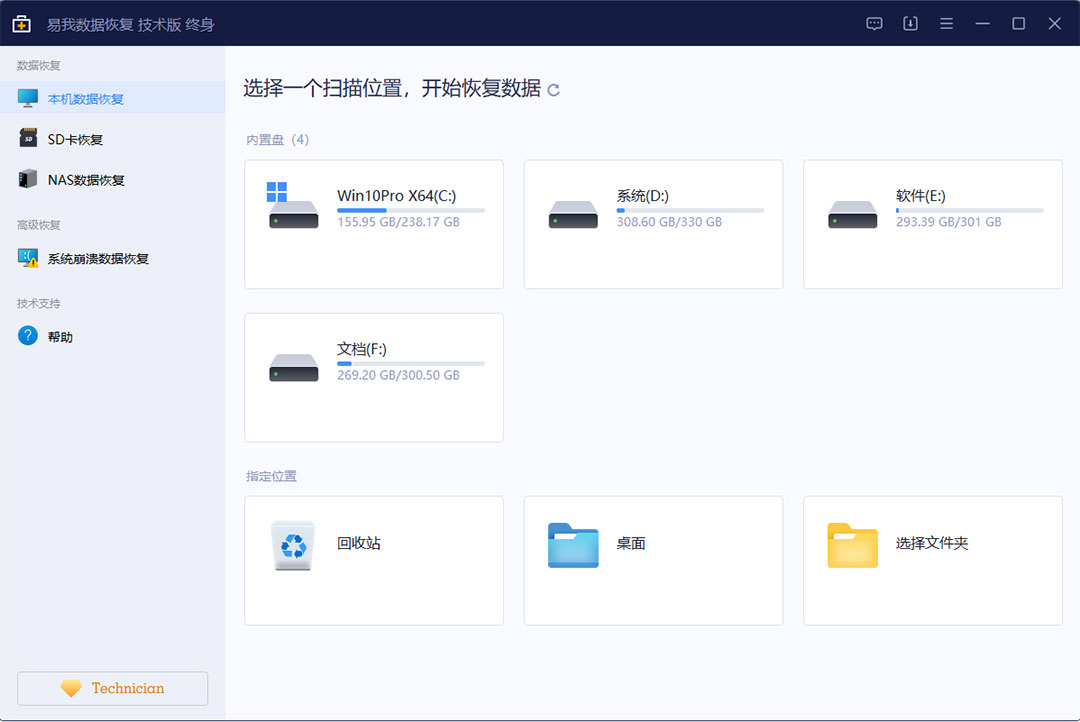Click the title 易我数据恢复 技术版 终身
Viewport: 1080px width, 722px height.
tap(130, 25)
